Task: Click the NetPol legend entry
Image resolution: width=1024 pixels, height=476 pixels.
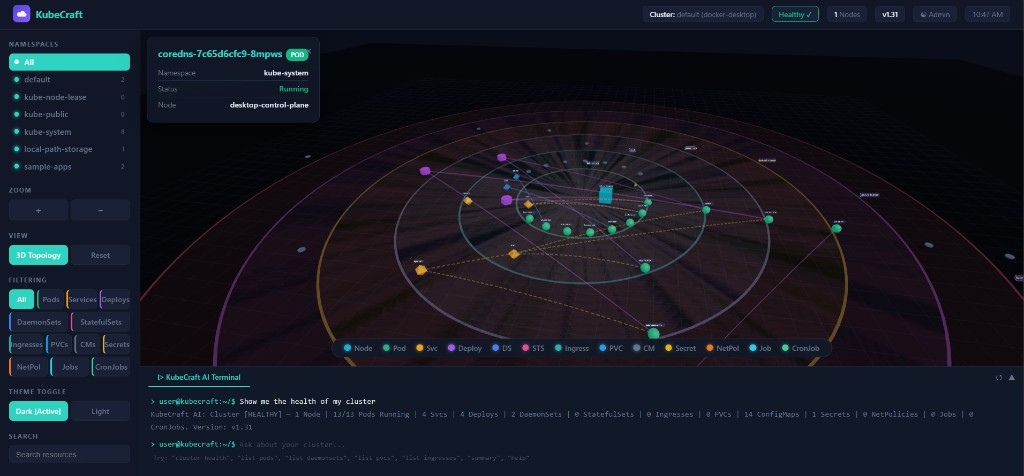Action: click(x=722, y=348)
